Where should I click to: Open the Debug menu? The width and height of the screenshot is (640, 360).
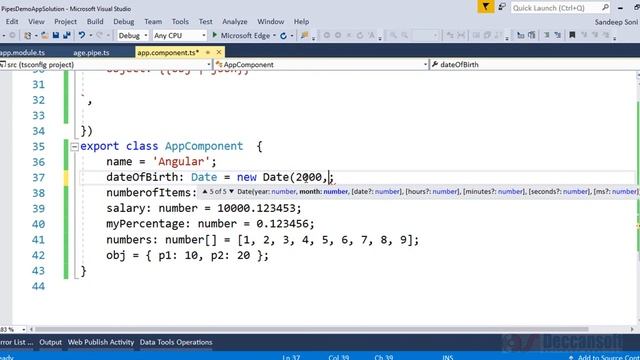[124, 22]
